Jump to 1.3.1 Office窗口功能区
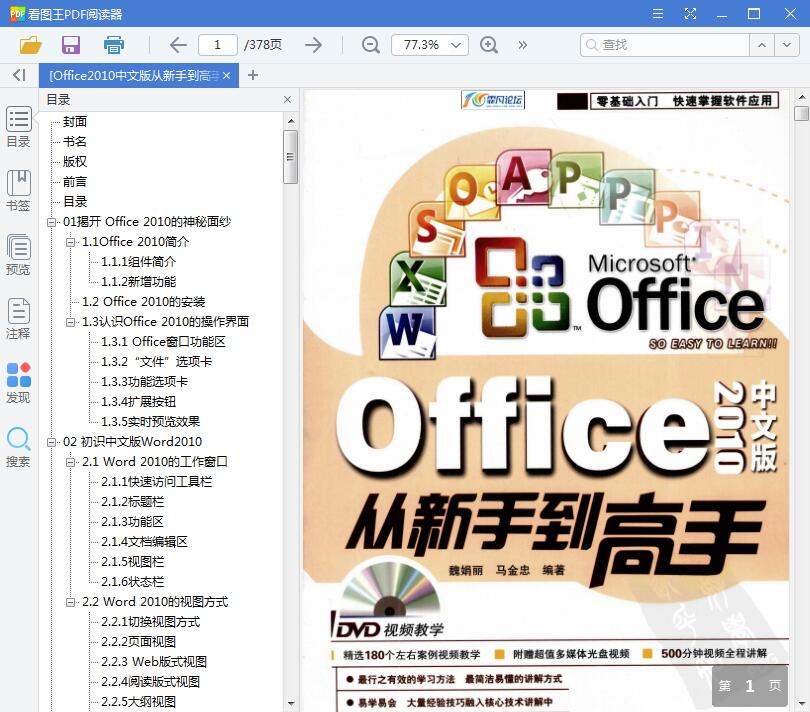The width and height of the screenshot is (810, 712). [163, 342]
